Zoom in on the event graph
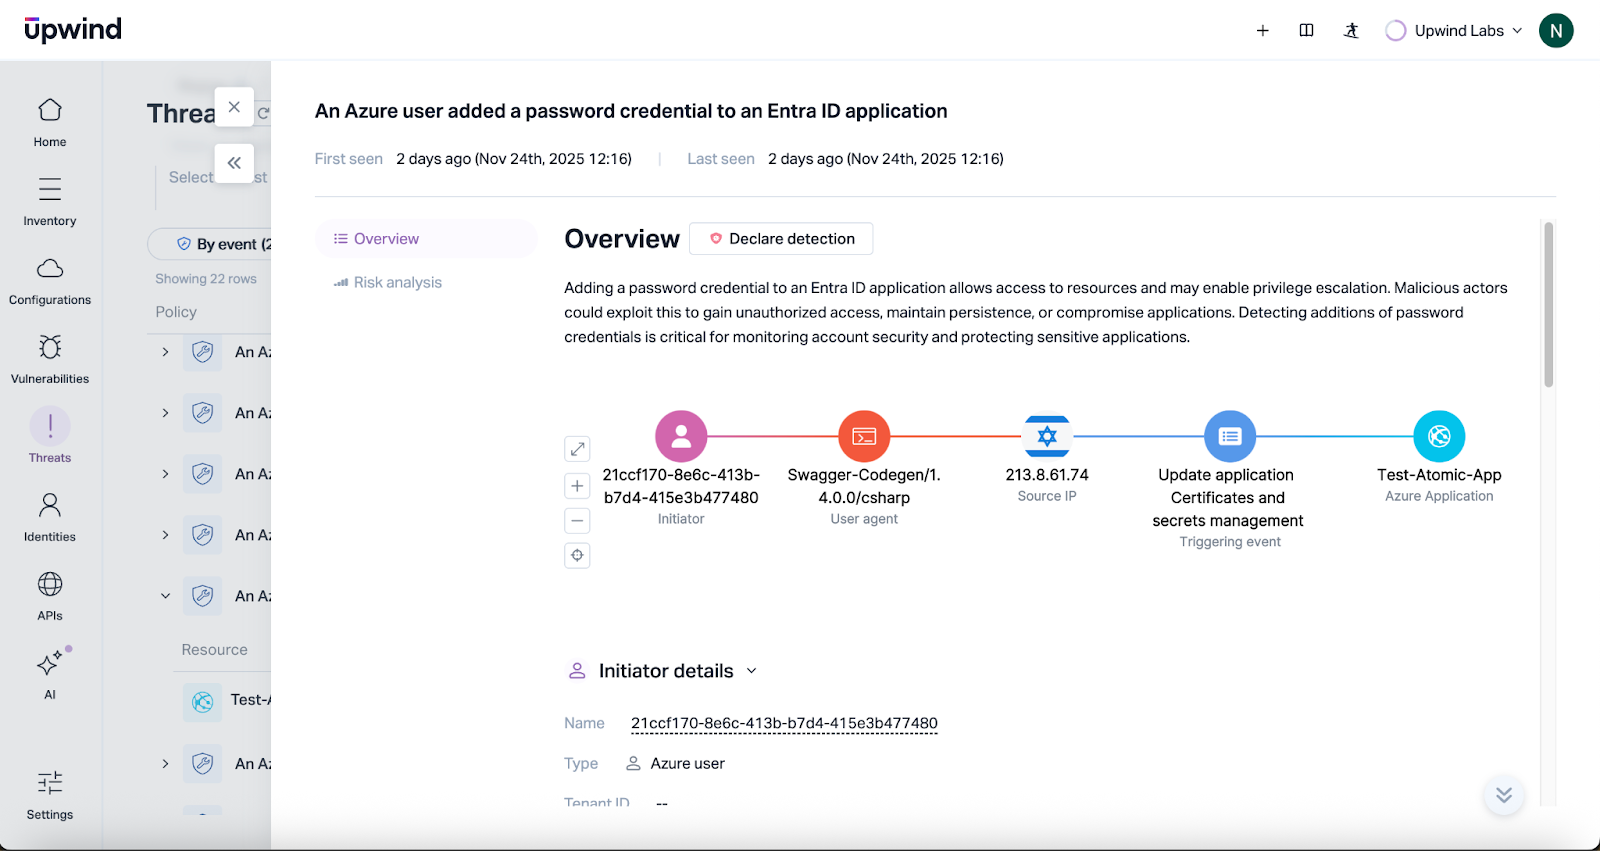The width and height of the screenshot is (1600, 851). click(x=577, y=486)
